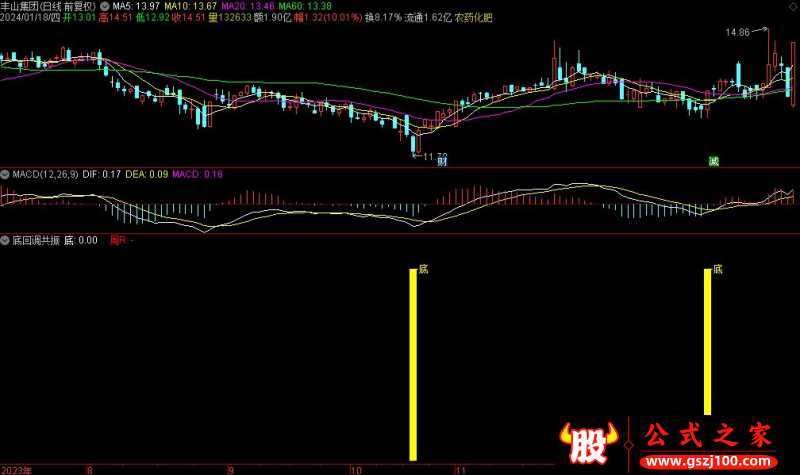Click the open price 开13.01
Image resolution: width=800 pixels, height=475 pixels.
pyautogui.click(x=80, y=18)
